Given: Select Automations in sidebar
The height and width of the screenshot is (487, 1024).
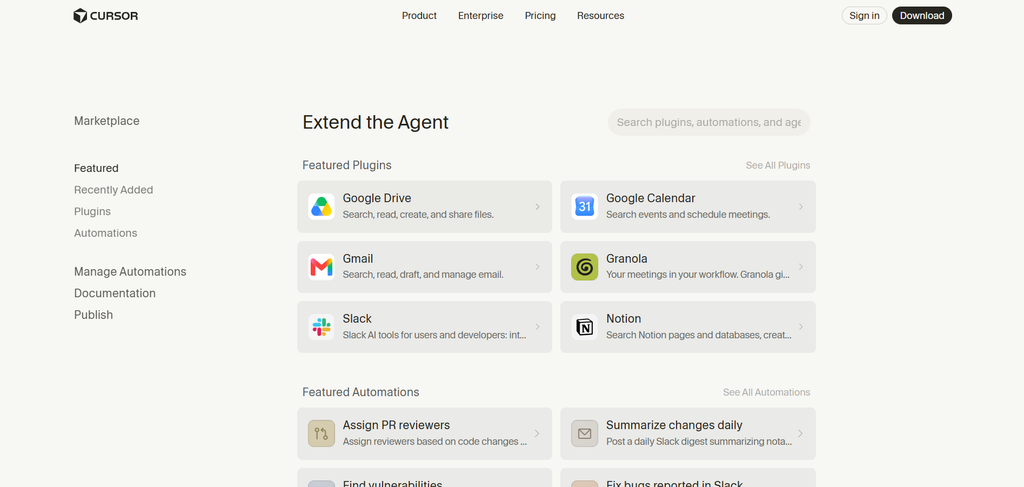Looking at the screenshot, I should (x=105, y=233).
